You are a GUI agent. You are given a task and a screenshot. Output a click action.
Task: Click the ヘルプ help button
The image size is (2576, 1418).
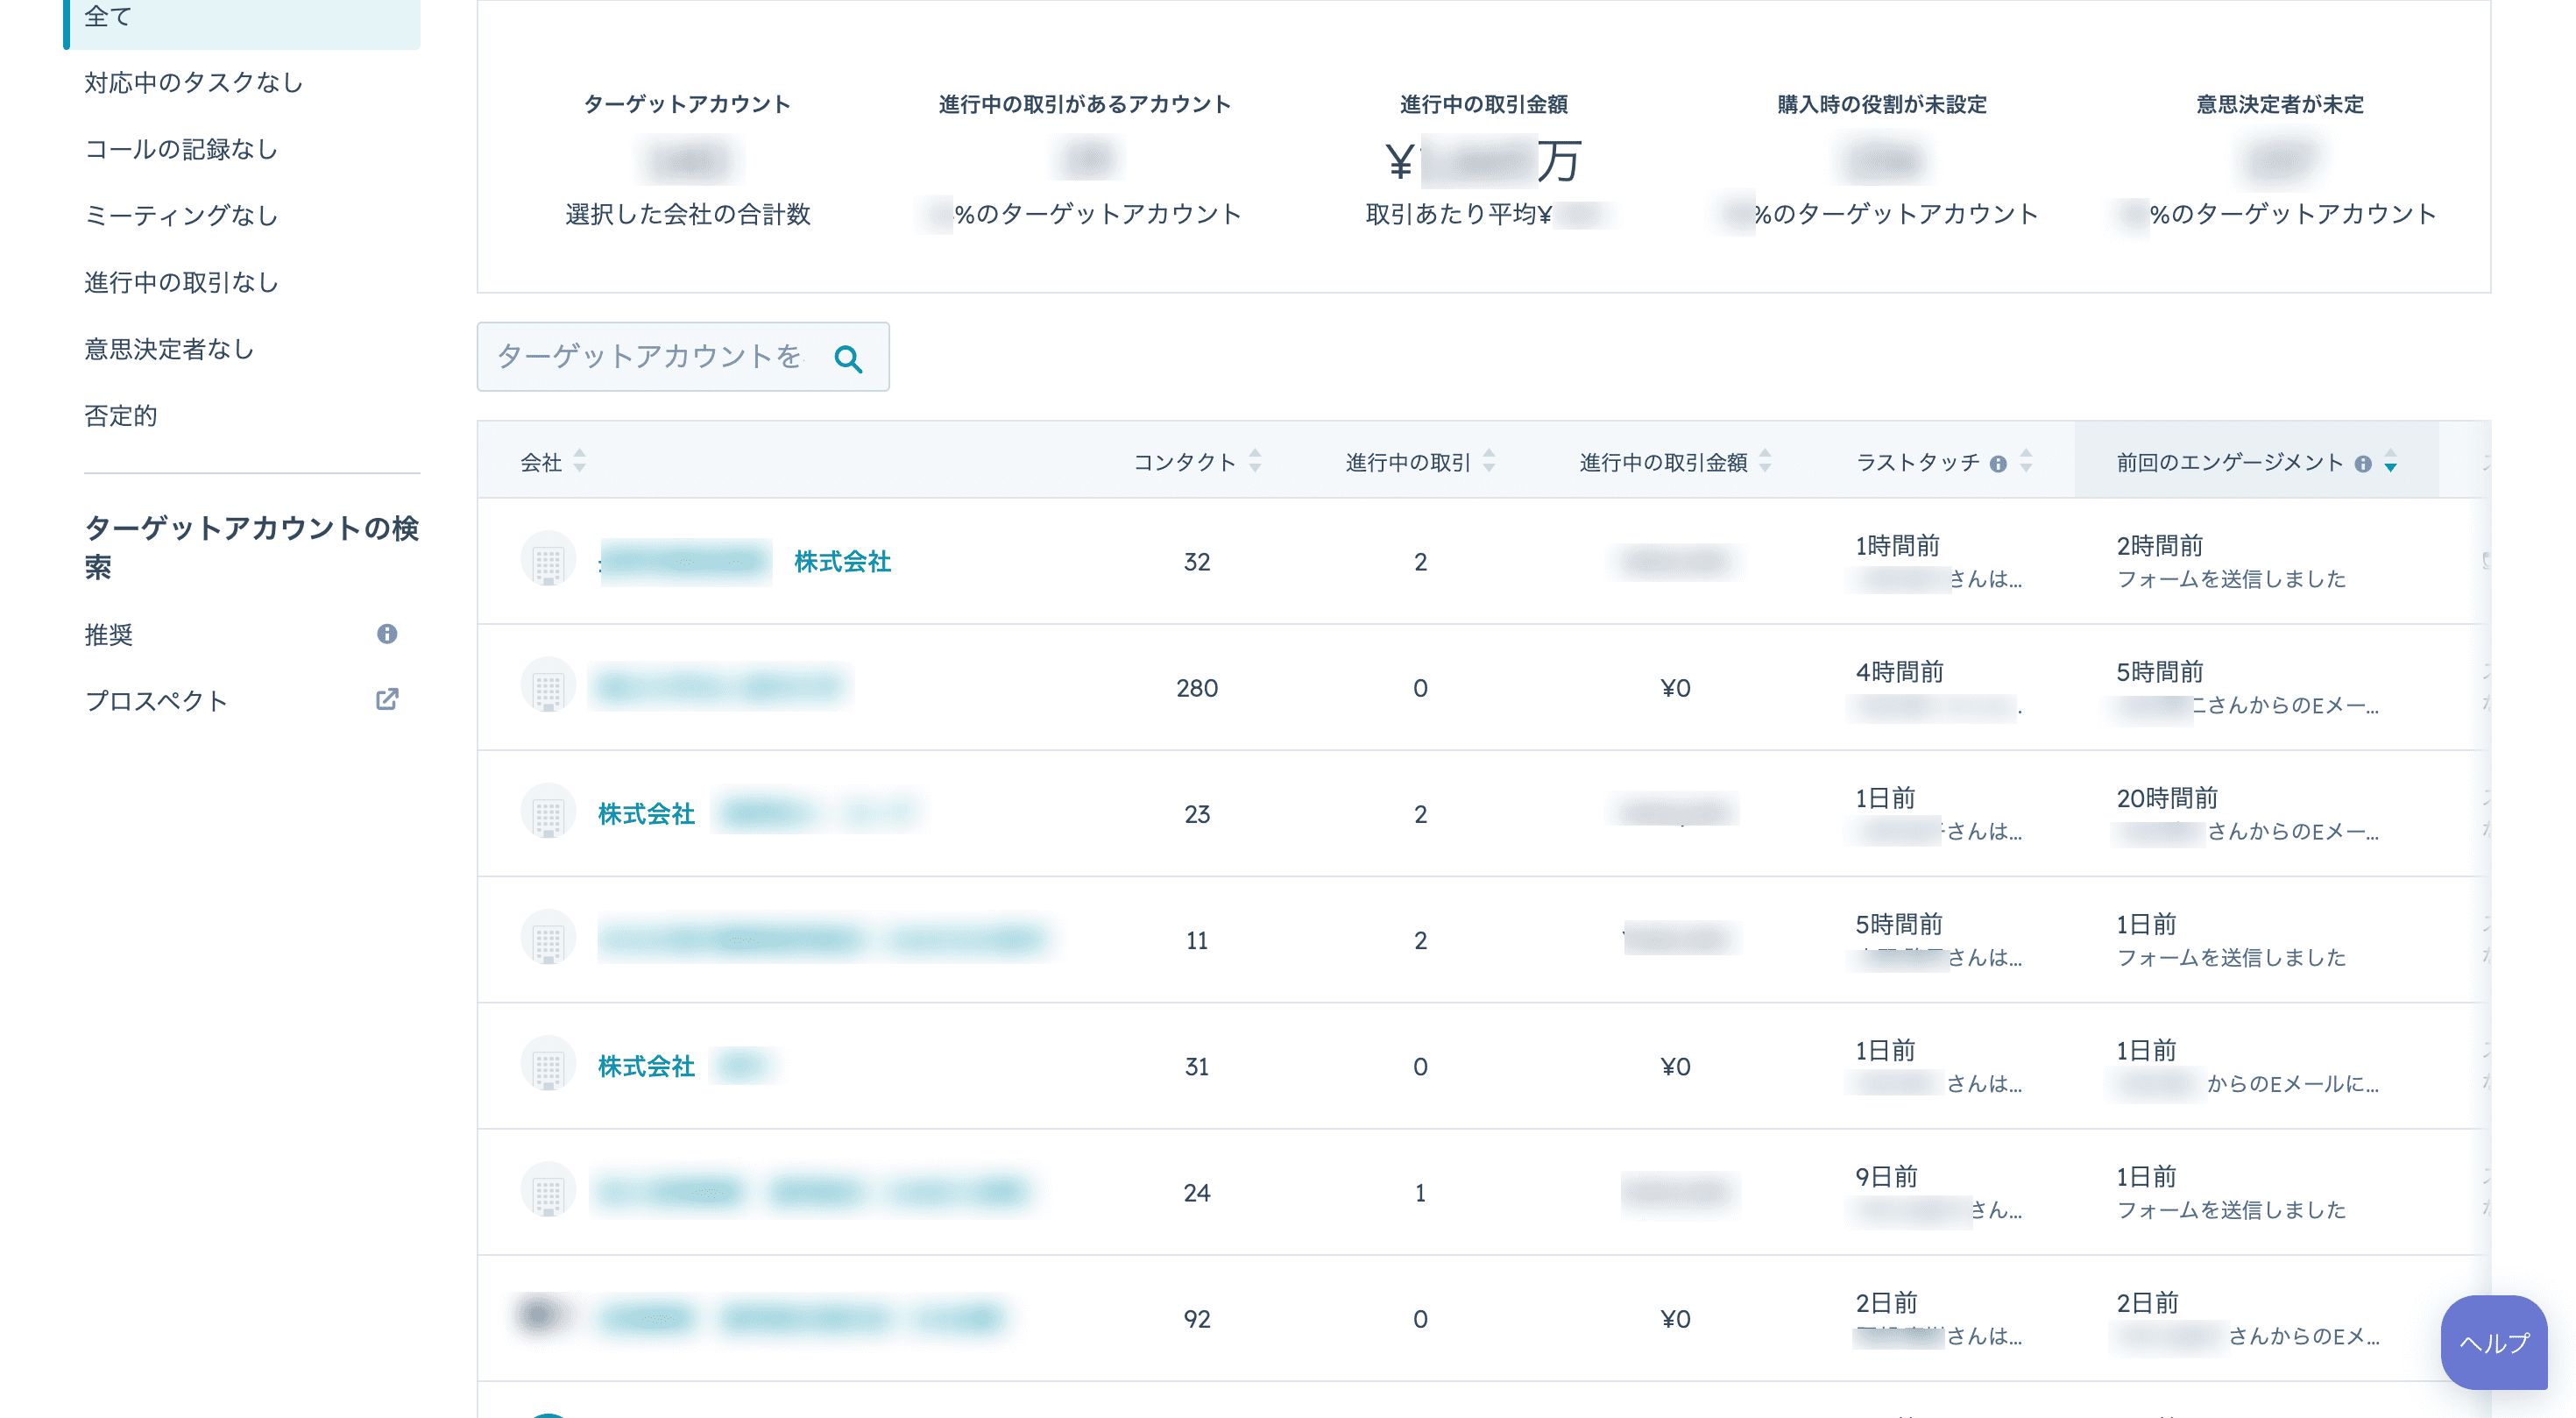click(2493, 1342)
